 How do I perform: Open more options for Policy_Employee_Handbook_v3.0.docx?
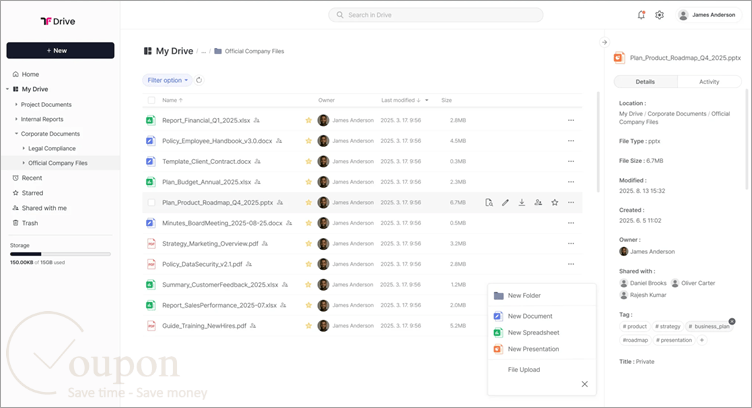click(571, 141)
